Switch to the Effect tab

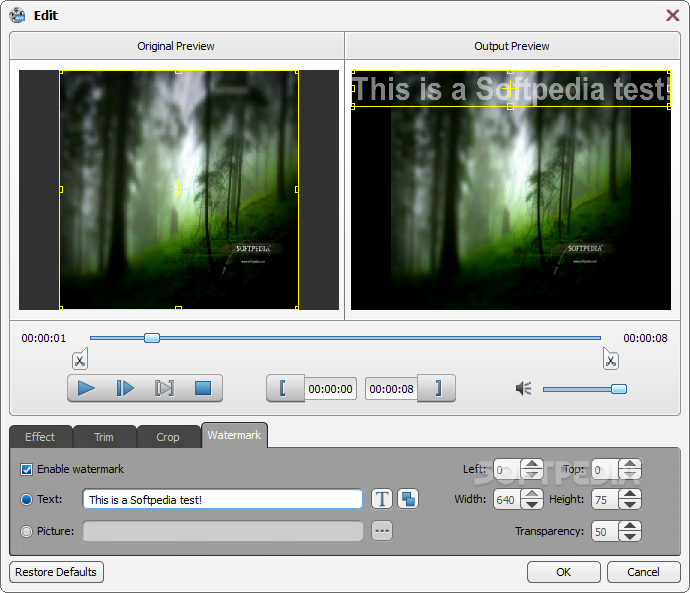[x=40, y=437]
